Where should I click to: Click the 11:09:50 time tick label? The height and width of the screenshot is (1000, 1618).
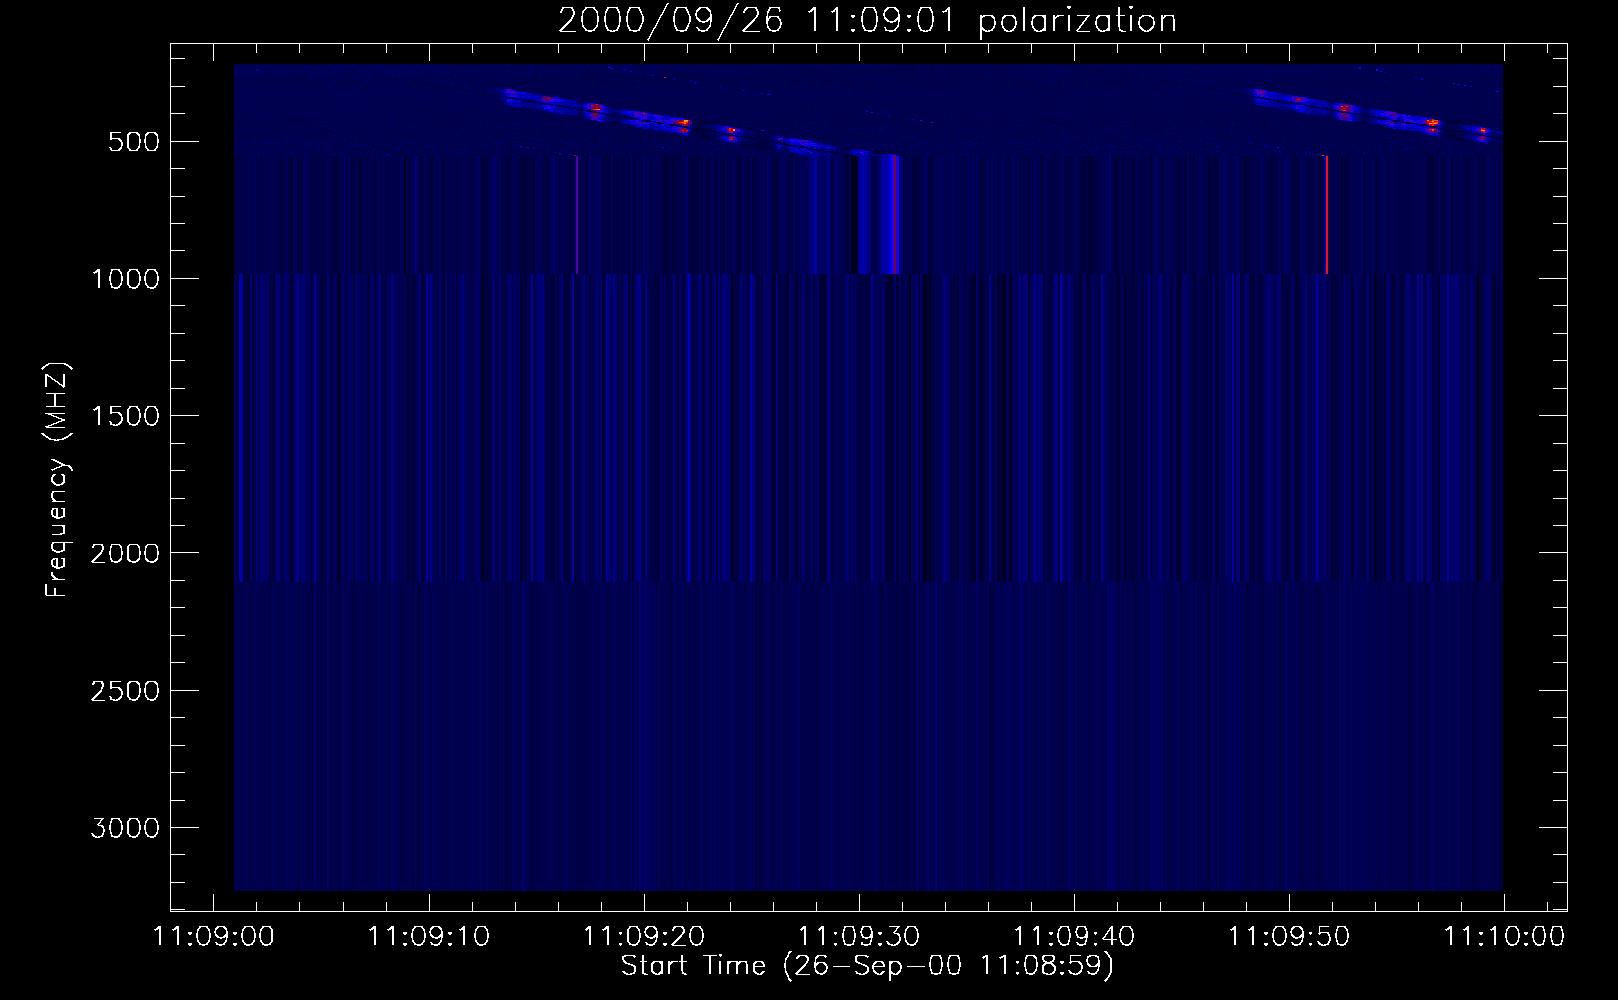1289,937
